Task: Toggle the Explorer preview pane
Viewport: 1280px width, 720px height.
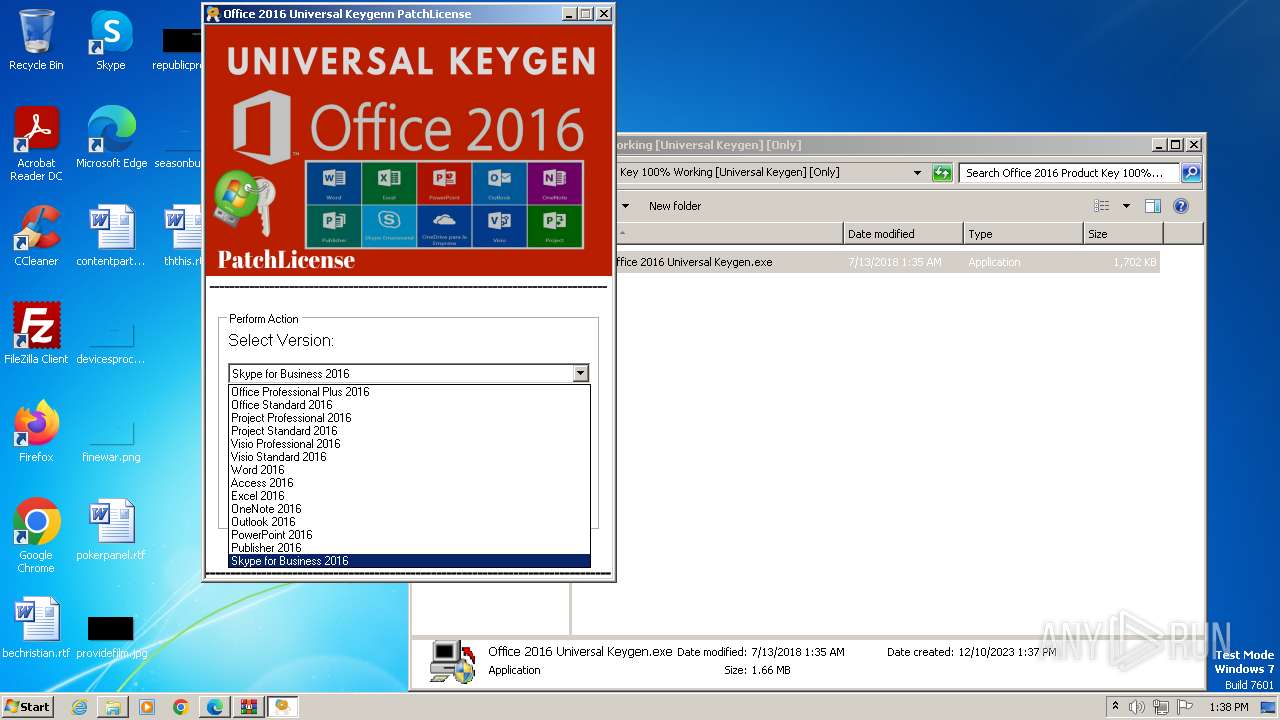Action: (x=1153, y=206)
